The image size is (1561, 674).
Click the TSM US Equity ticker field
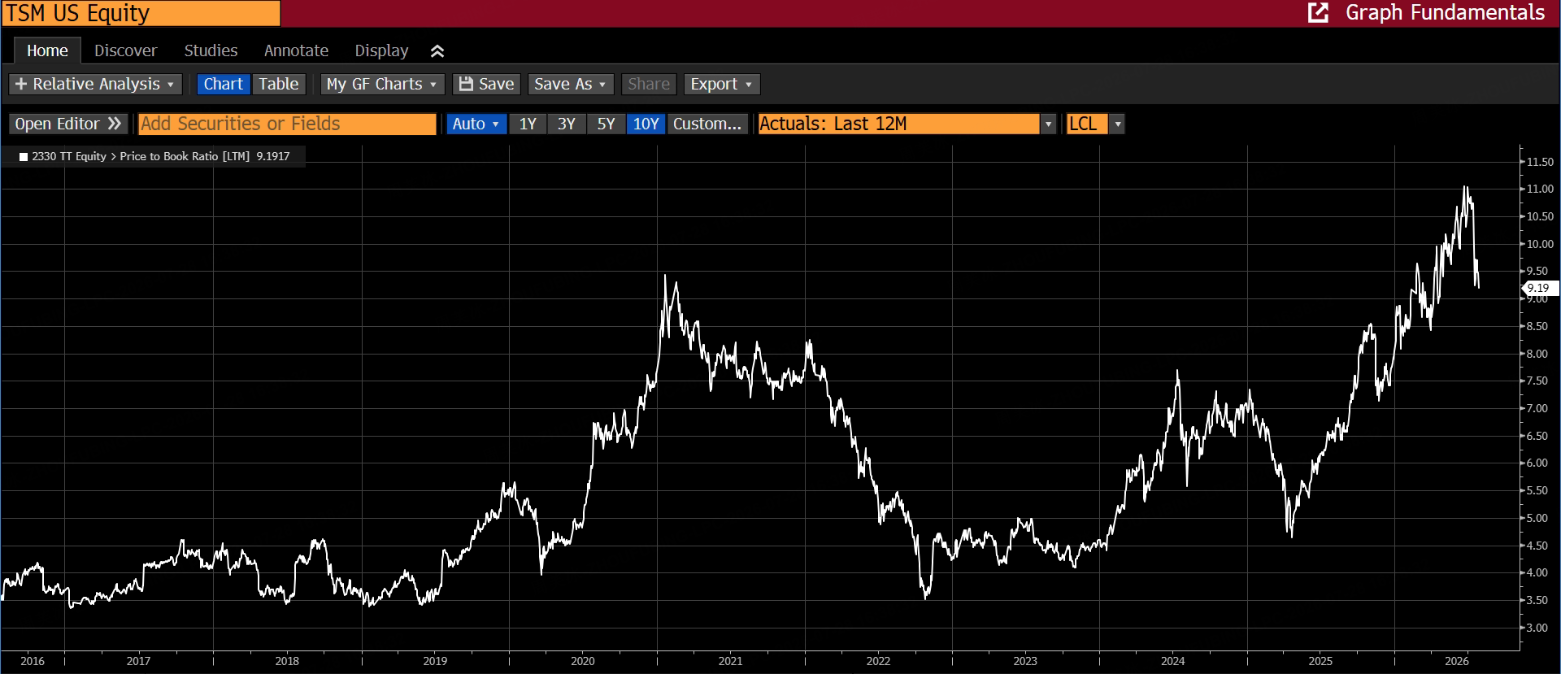140,13
